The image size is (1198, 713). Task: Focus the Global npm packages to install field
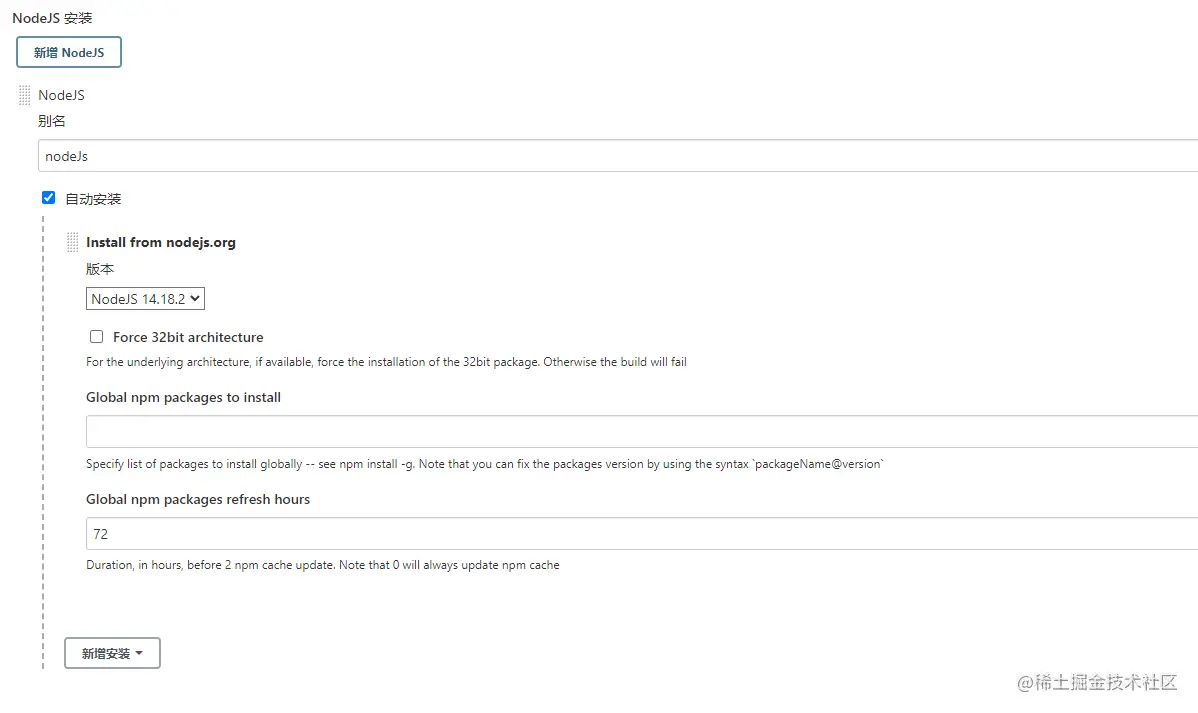tap(640, 432)
